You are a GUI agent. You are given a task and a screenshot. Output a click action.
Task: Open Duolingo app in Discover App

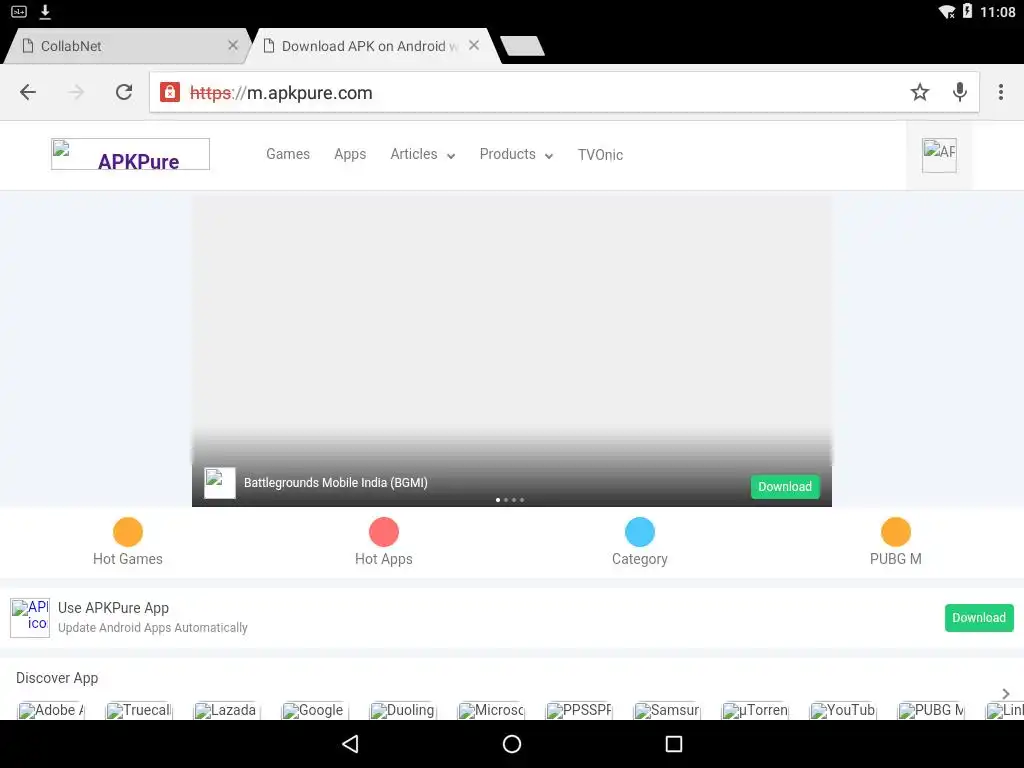[403, 710]
